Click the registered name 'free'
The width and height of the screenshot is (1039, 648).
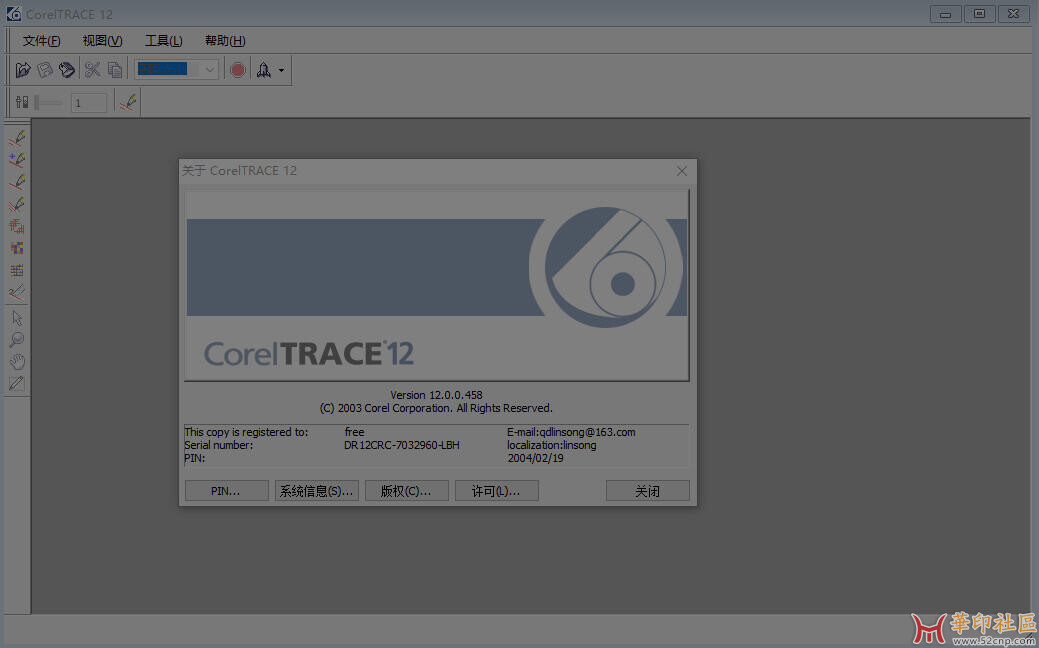click(x=355, y=432)
